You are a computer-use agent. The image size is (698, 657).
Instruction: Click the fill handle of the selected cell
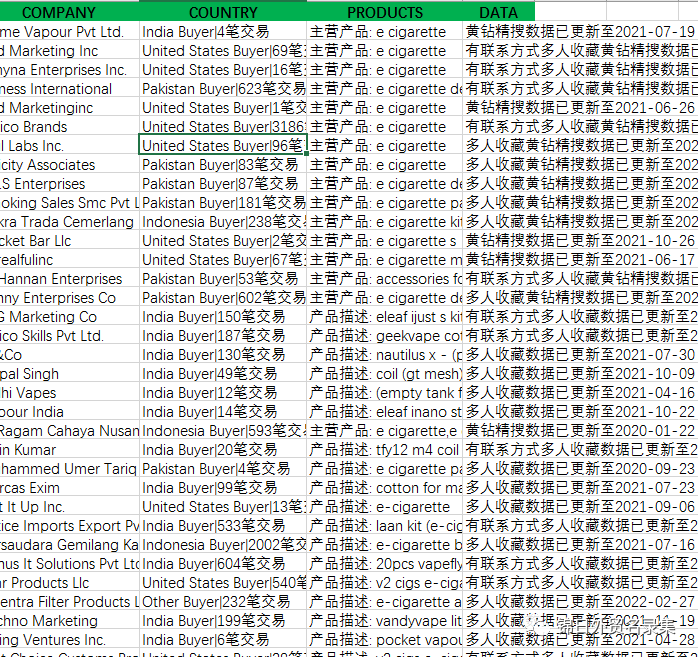pyautogui.click(x=306, y=154)
